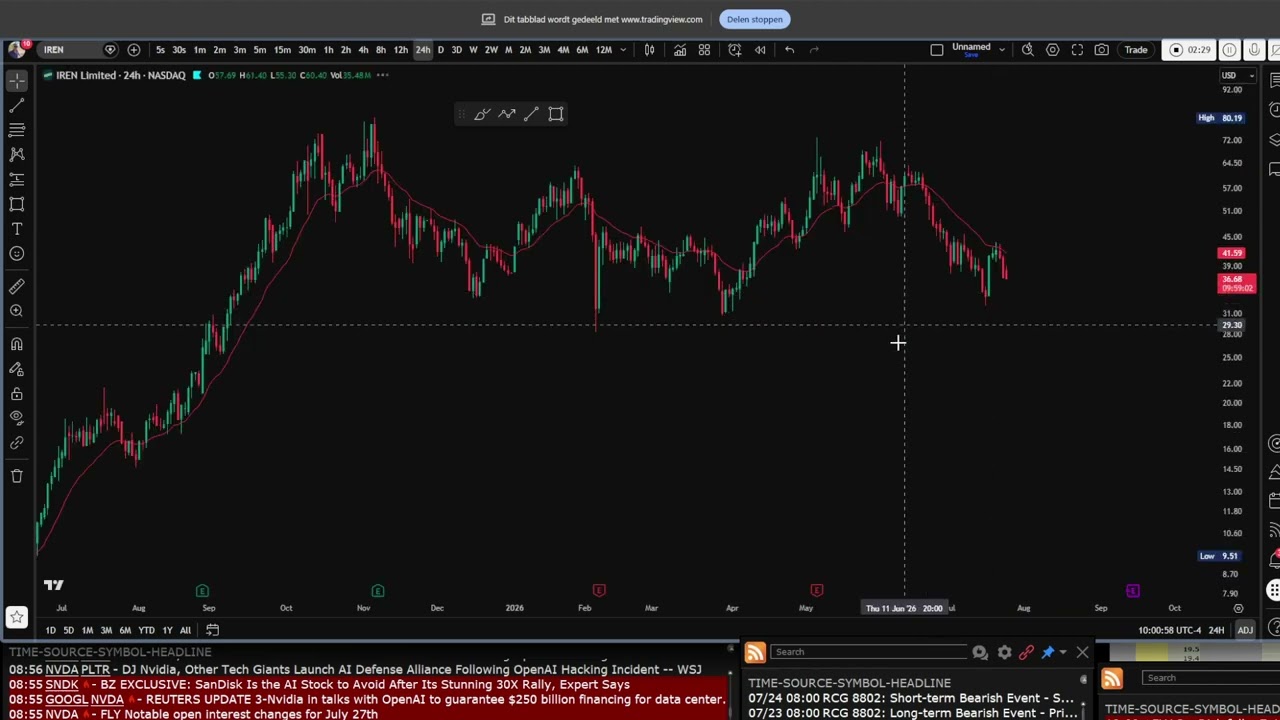The width and height of the screenshot is (1280, 720).
Task: Click the plus icon to add symbol
Action: 134,50
